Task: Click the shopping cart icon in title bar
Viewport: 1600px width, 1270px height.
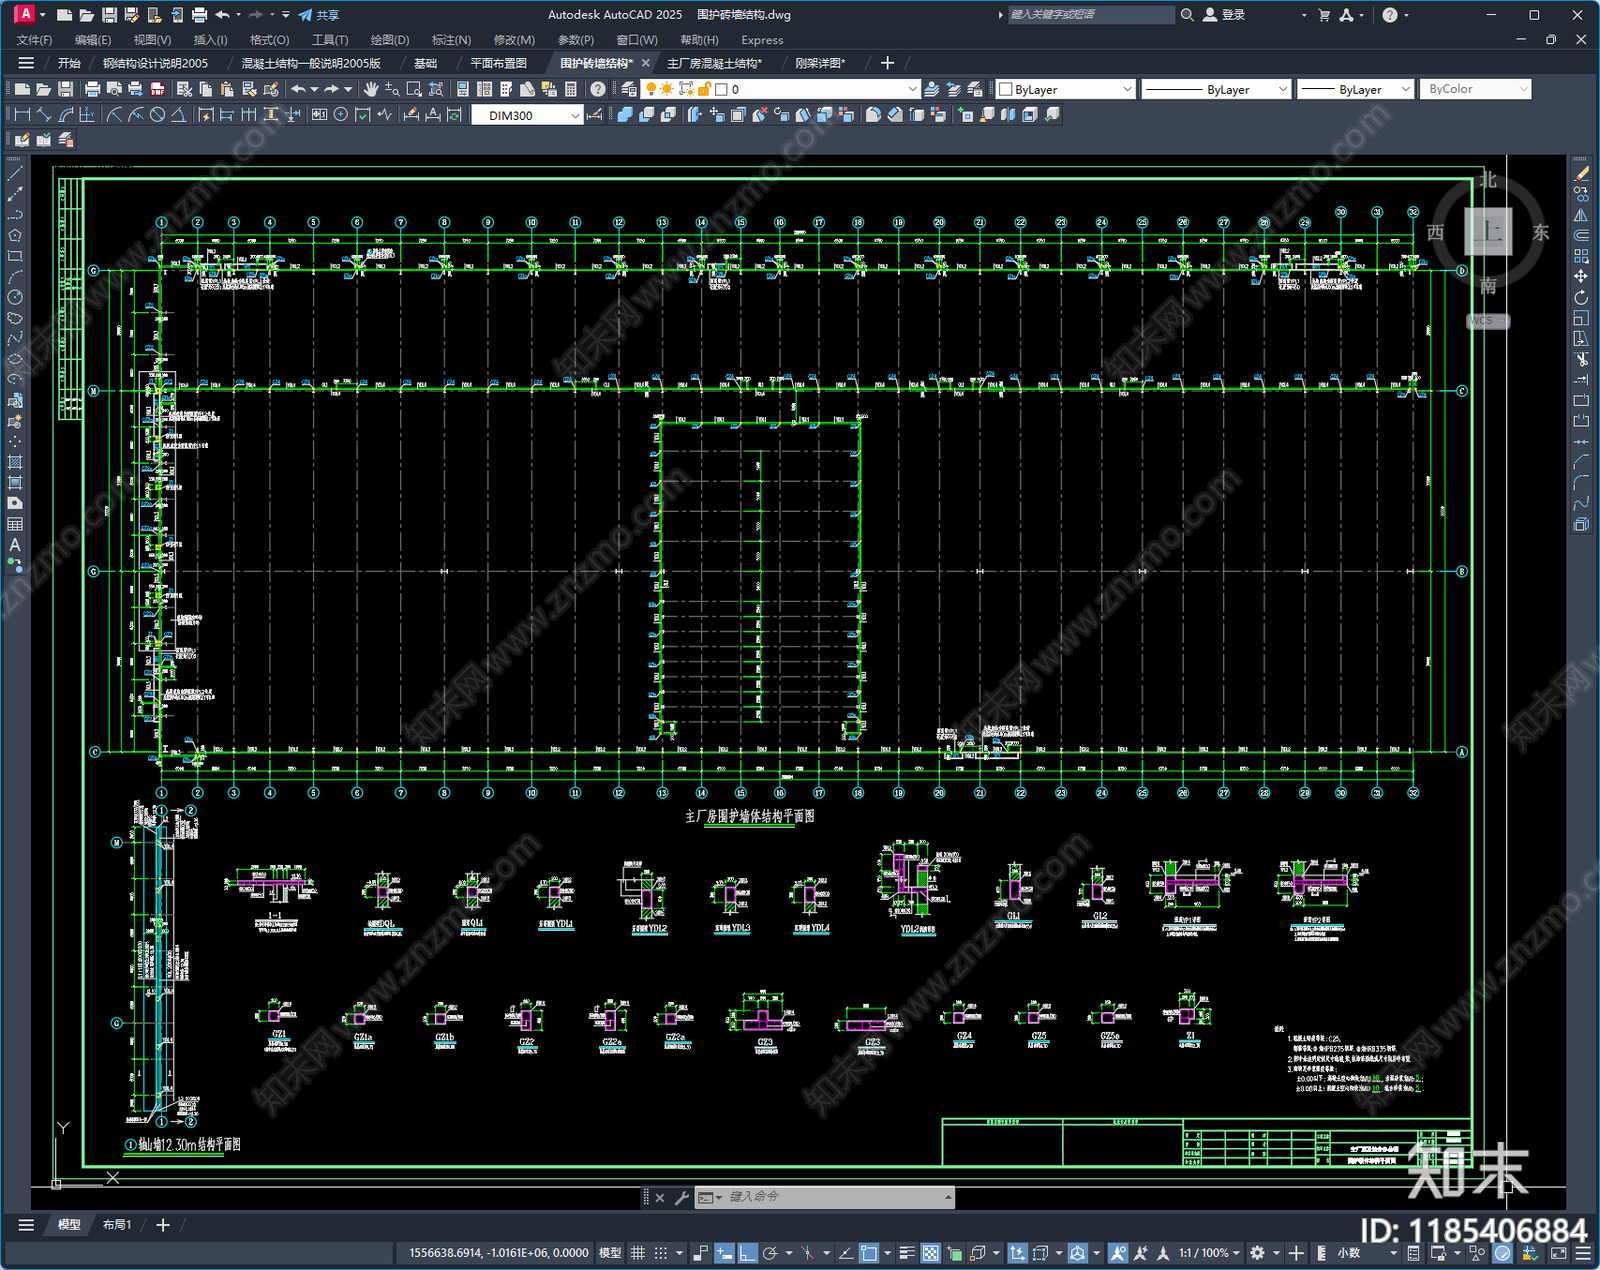Action: pos(1324,15)
